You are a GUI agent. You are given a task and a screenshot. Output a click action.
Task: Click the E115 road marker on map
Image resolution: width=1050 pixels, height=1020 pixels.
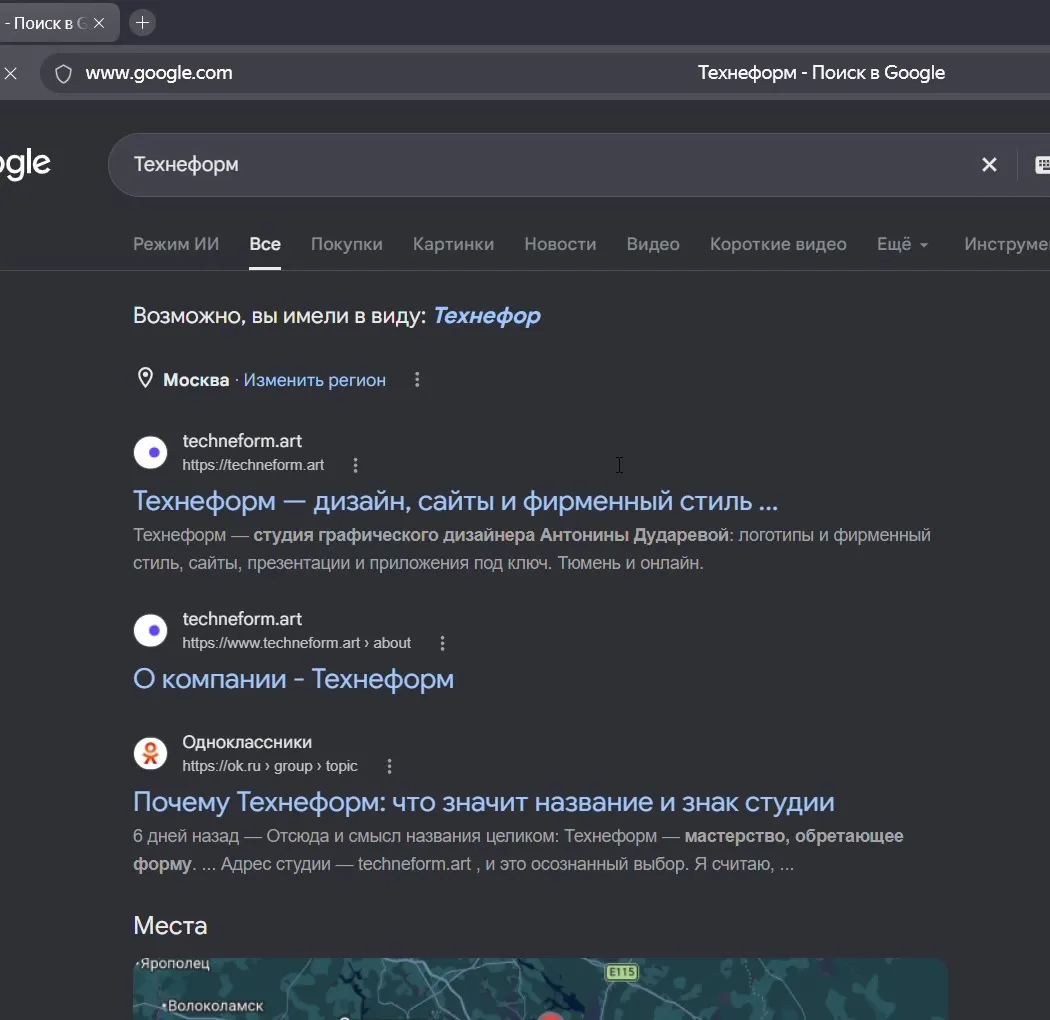[x=621, y=972]
